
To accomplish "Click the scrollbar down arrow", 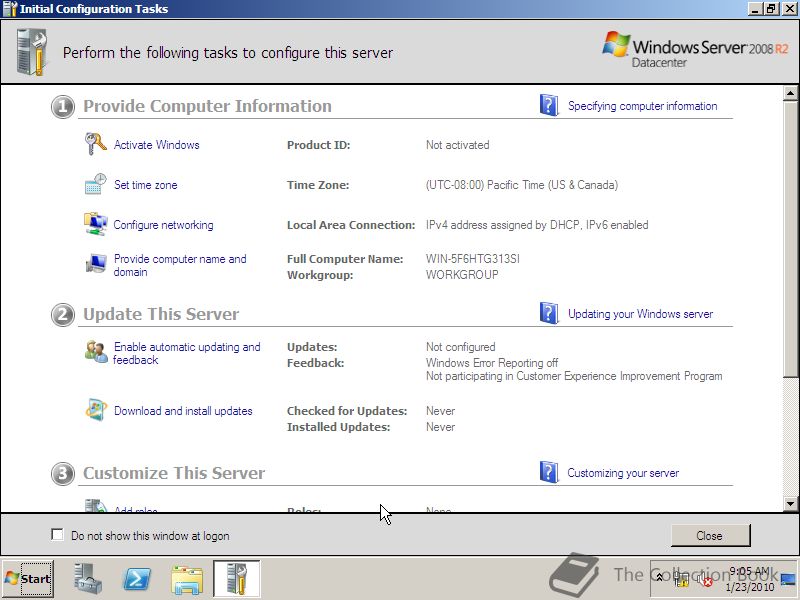I will click(790, 503).
